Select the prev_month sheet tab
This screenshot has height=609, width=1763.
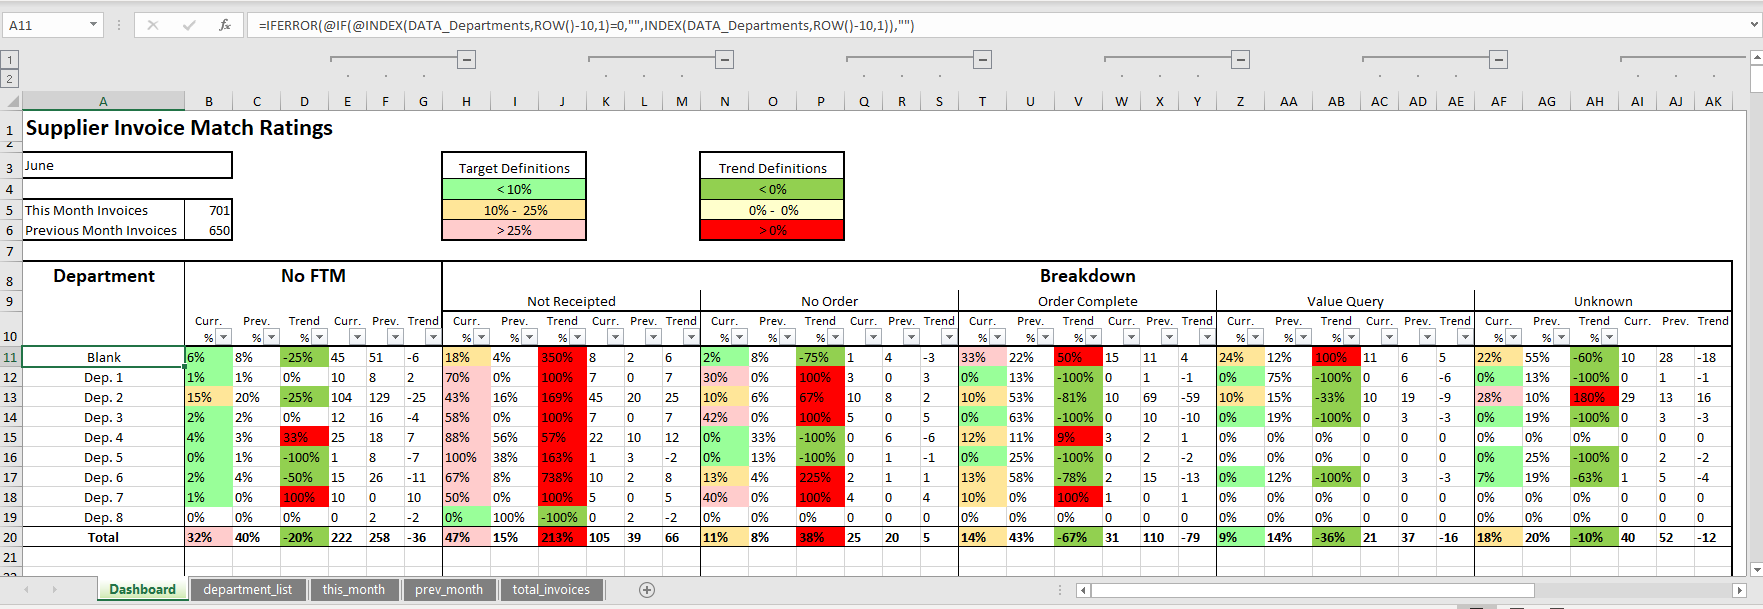[448, 590]
